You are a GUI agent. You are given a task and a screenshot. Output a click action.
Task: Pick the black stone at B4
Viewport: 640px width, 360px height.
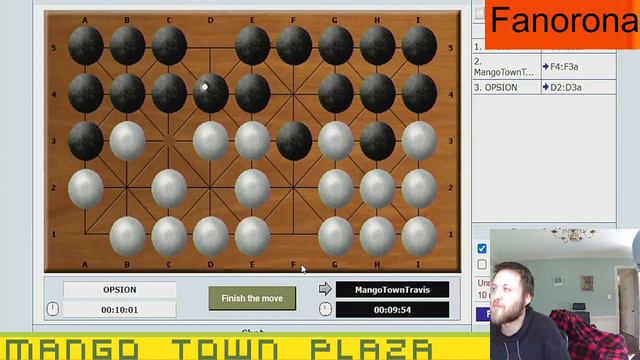[127, 93]
